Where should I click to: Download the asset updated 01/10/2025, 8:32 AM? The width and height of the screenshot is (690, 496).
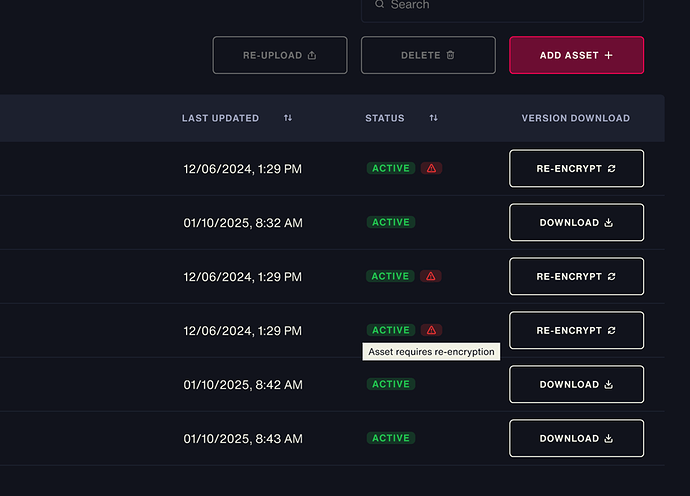point(576,223)
